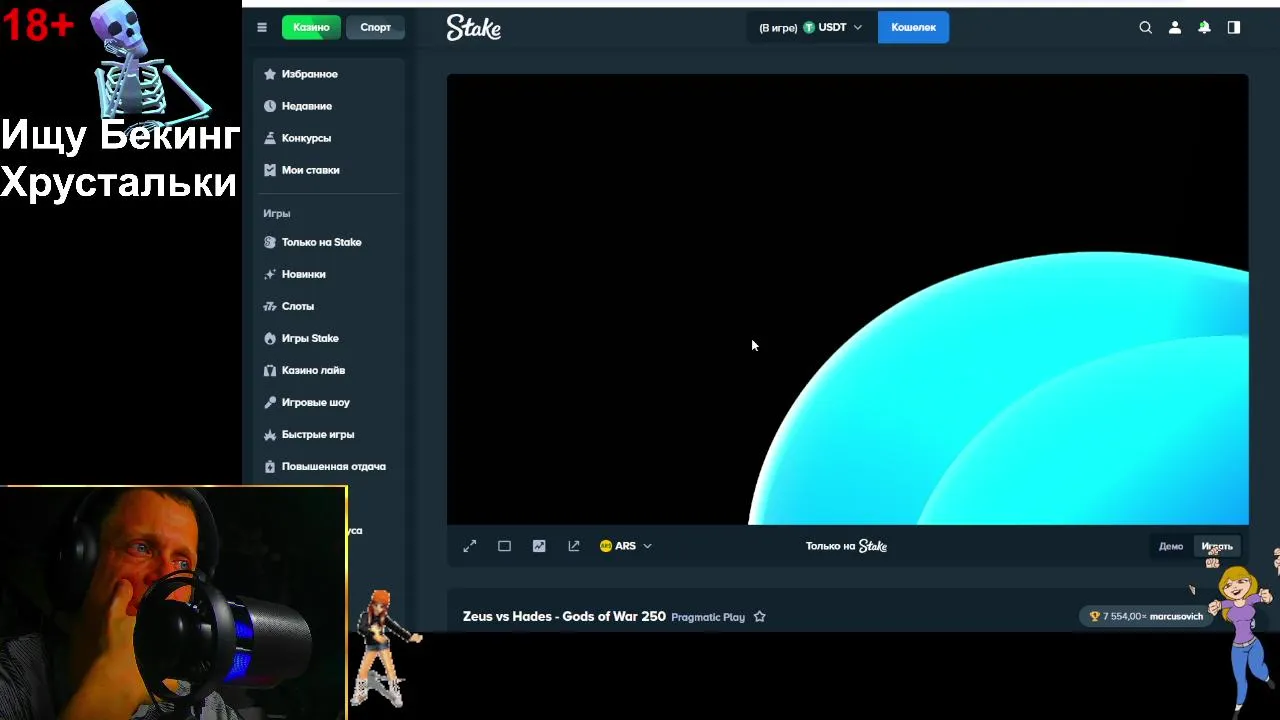Click the headset icon beside Казино лайв
The height and width of the screenshot is (720, 1280).
[270, 370]
